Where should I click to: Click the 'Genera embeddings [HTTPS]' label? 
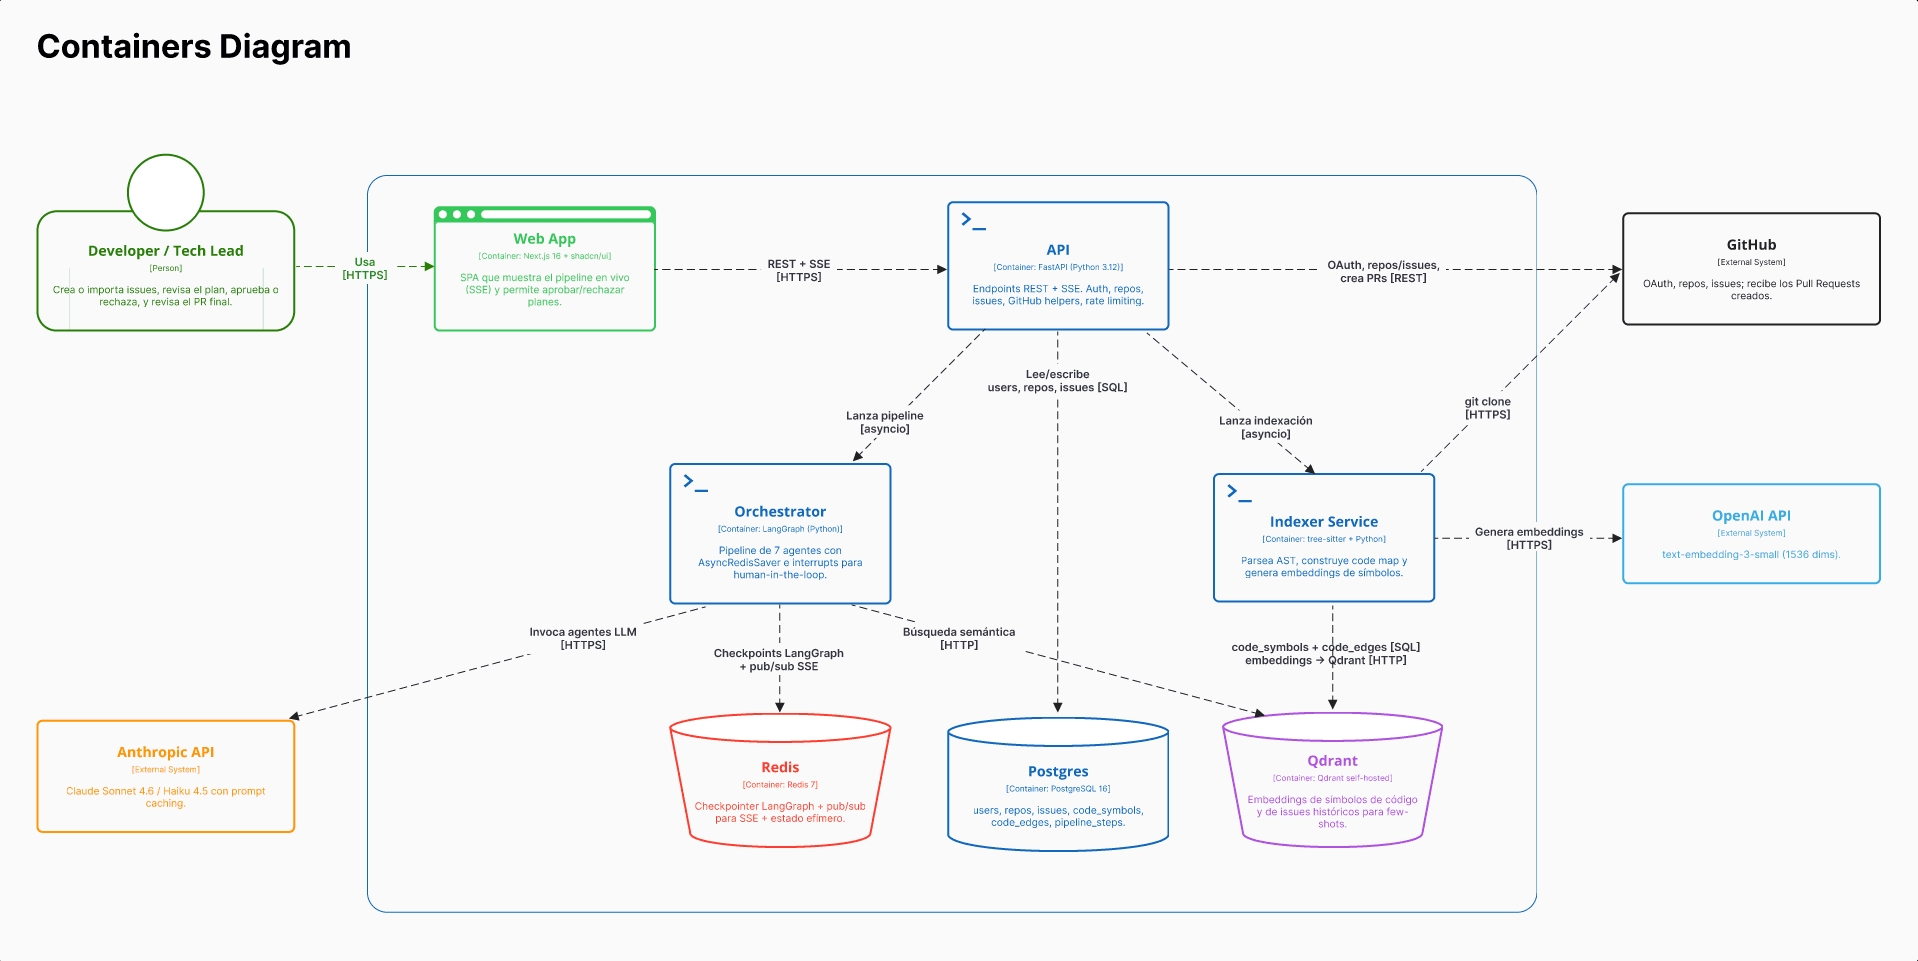click(1529, 538)
